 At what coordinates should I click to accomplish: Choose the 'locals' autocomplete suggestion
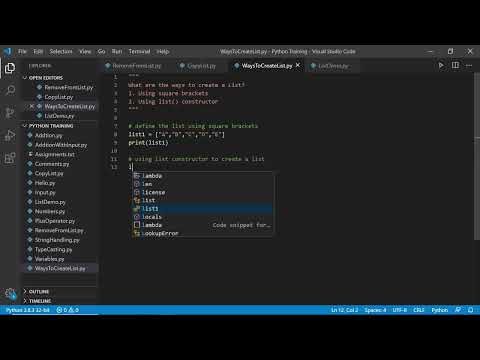pos(202,217)
